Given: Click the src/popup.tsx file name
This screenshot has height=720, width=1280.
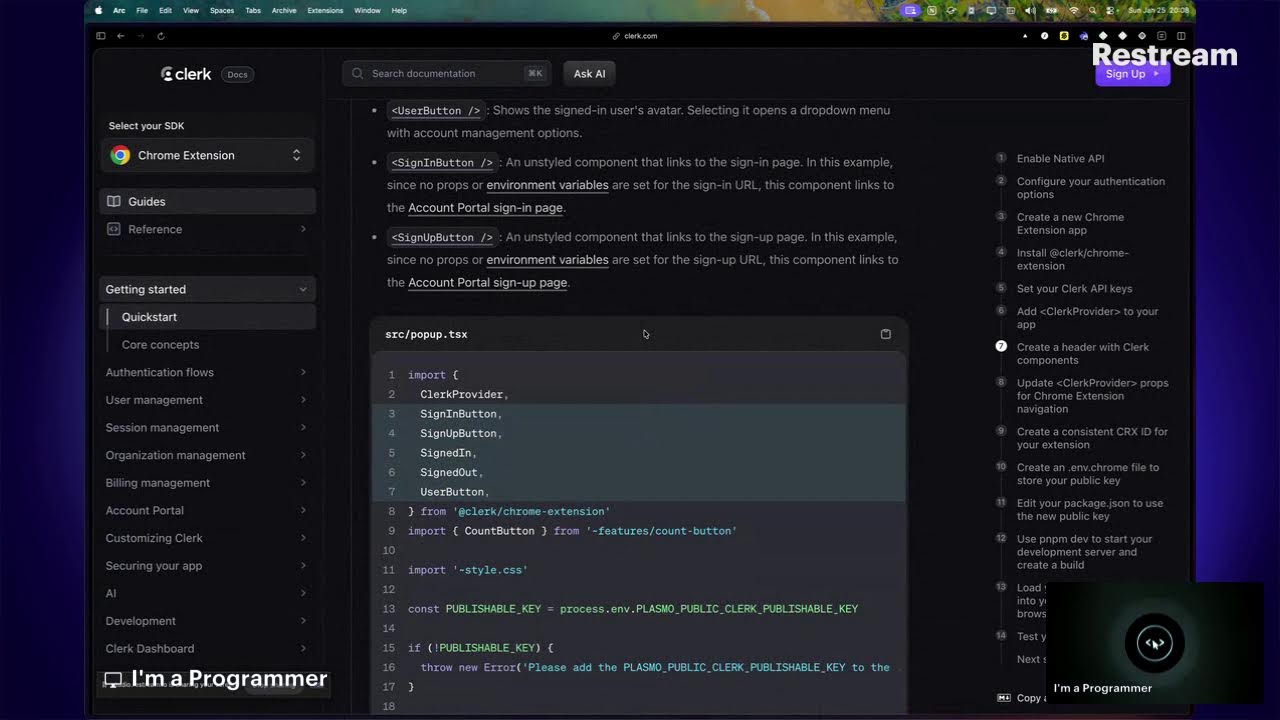Looking at the screenshot, I should tap(426, 334).
